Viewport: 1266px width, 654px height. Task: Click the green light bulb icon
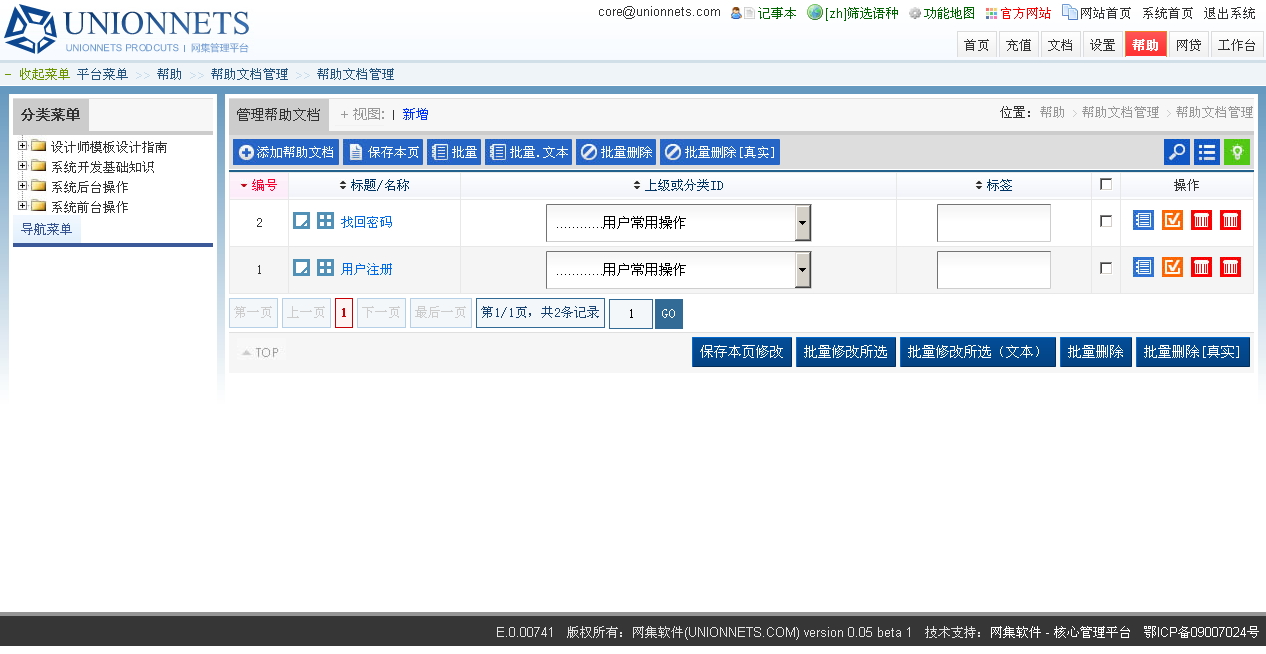pos(1237,152)
